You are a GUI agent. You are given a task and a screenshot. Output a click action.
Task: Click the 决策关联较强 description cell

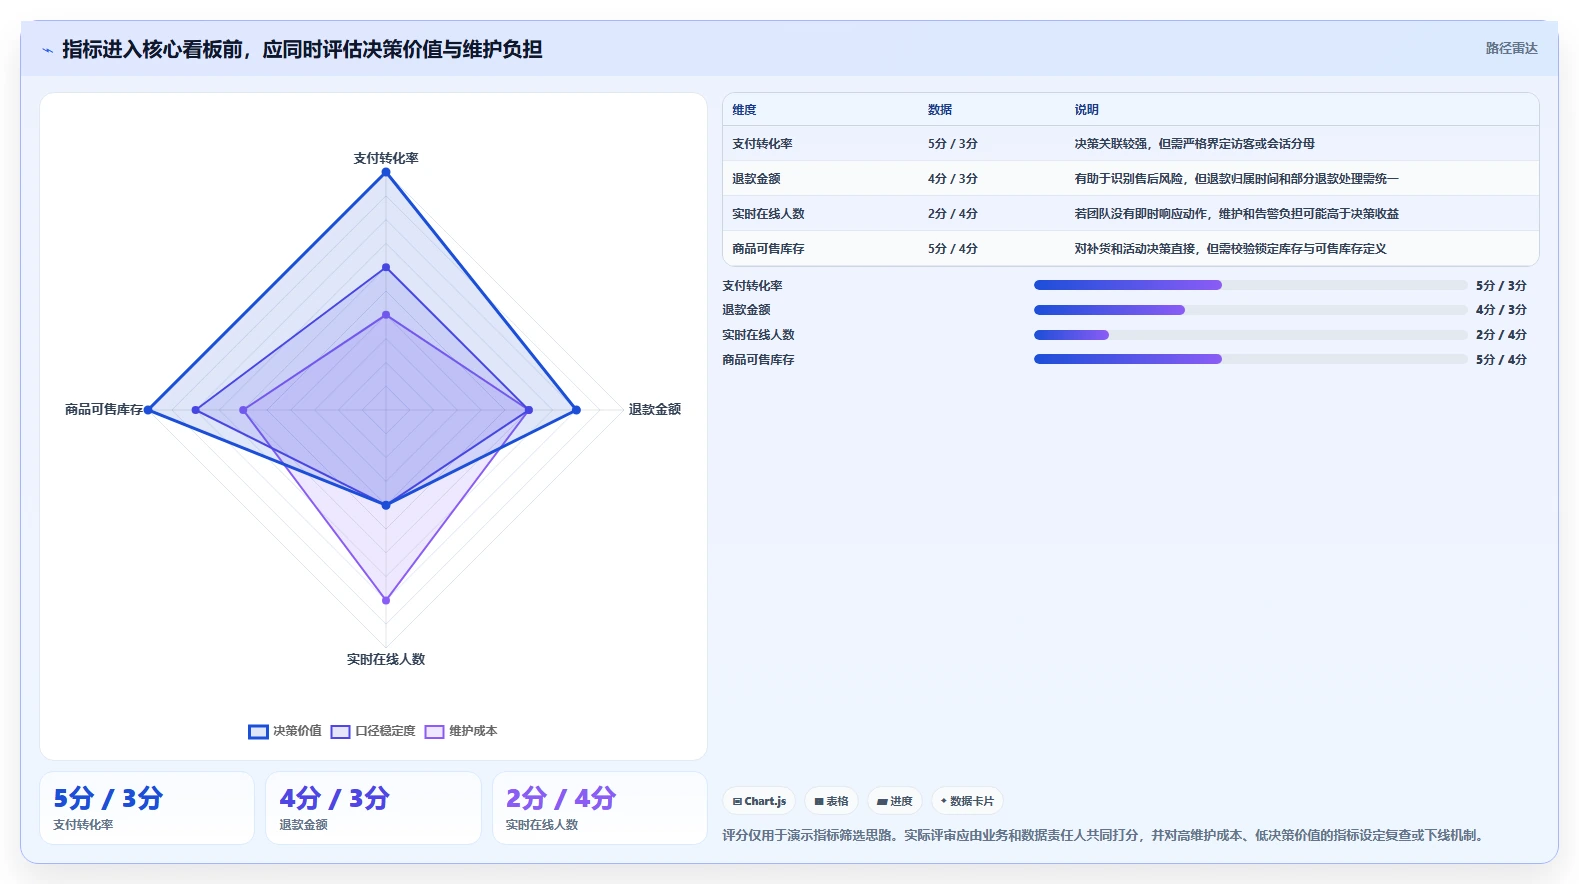pos(1195,144)
